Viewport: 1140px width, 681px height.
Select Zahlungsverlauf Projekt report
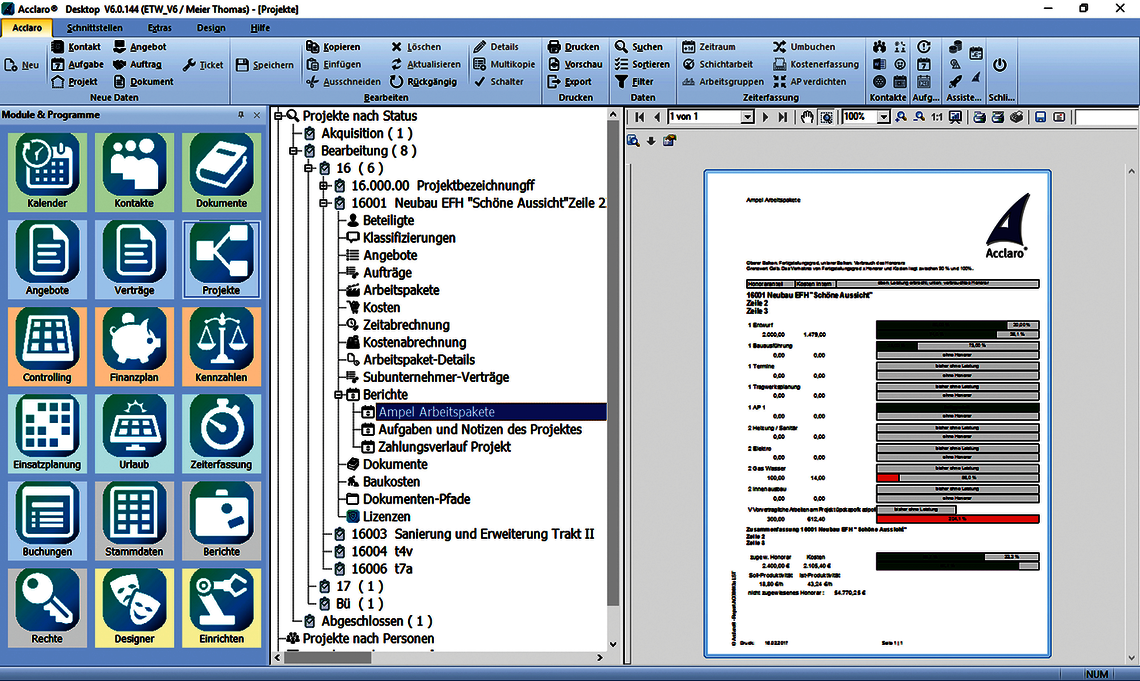[444, 447]
